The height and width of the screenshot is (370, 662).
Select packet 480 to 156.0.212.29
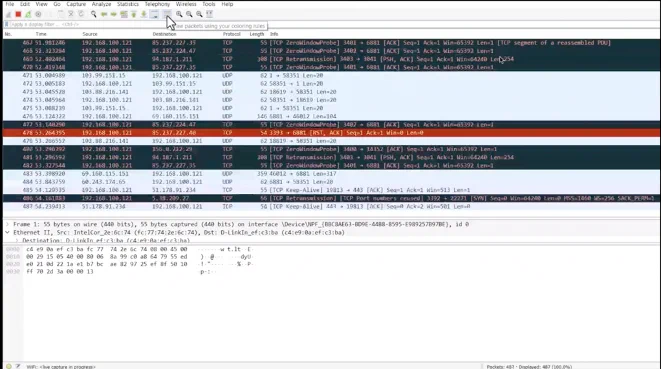coord(331,149)
